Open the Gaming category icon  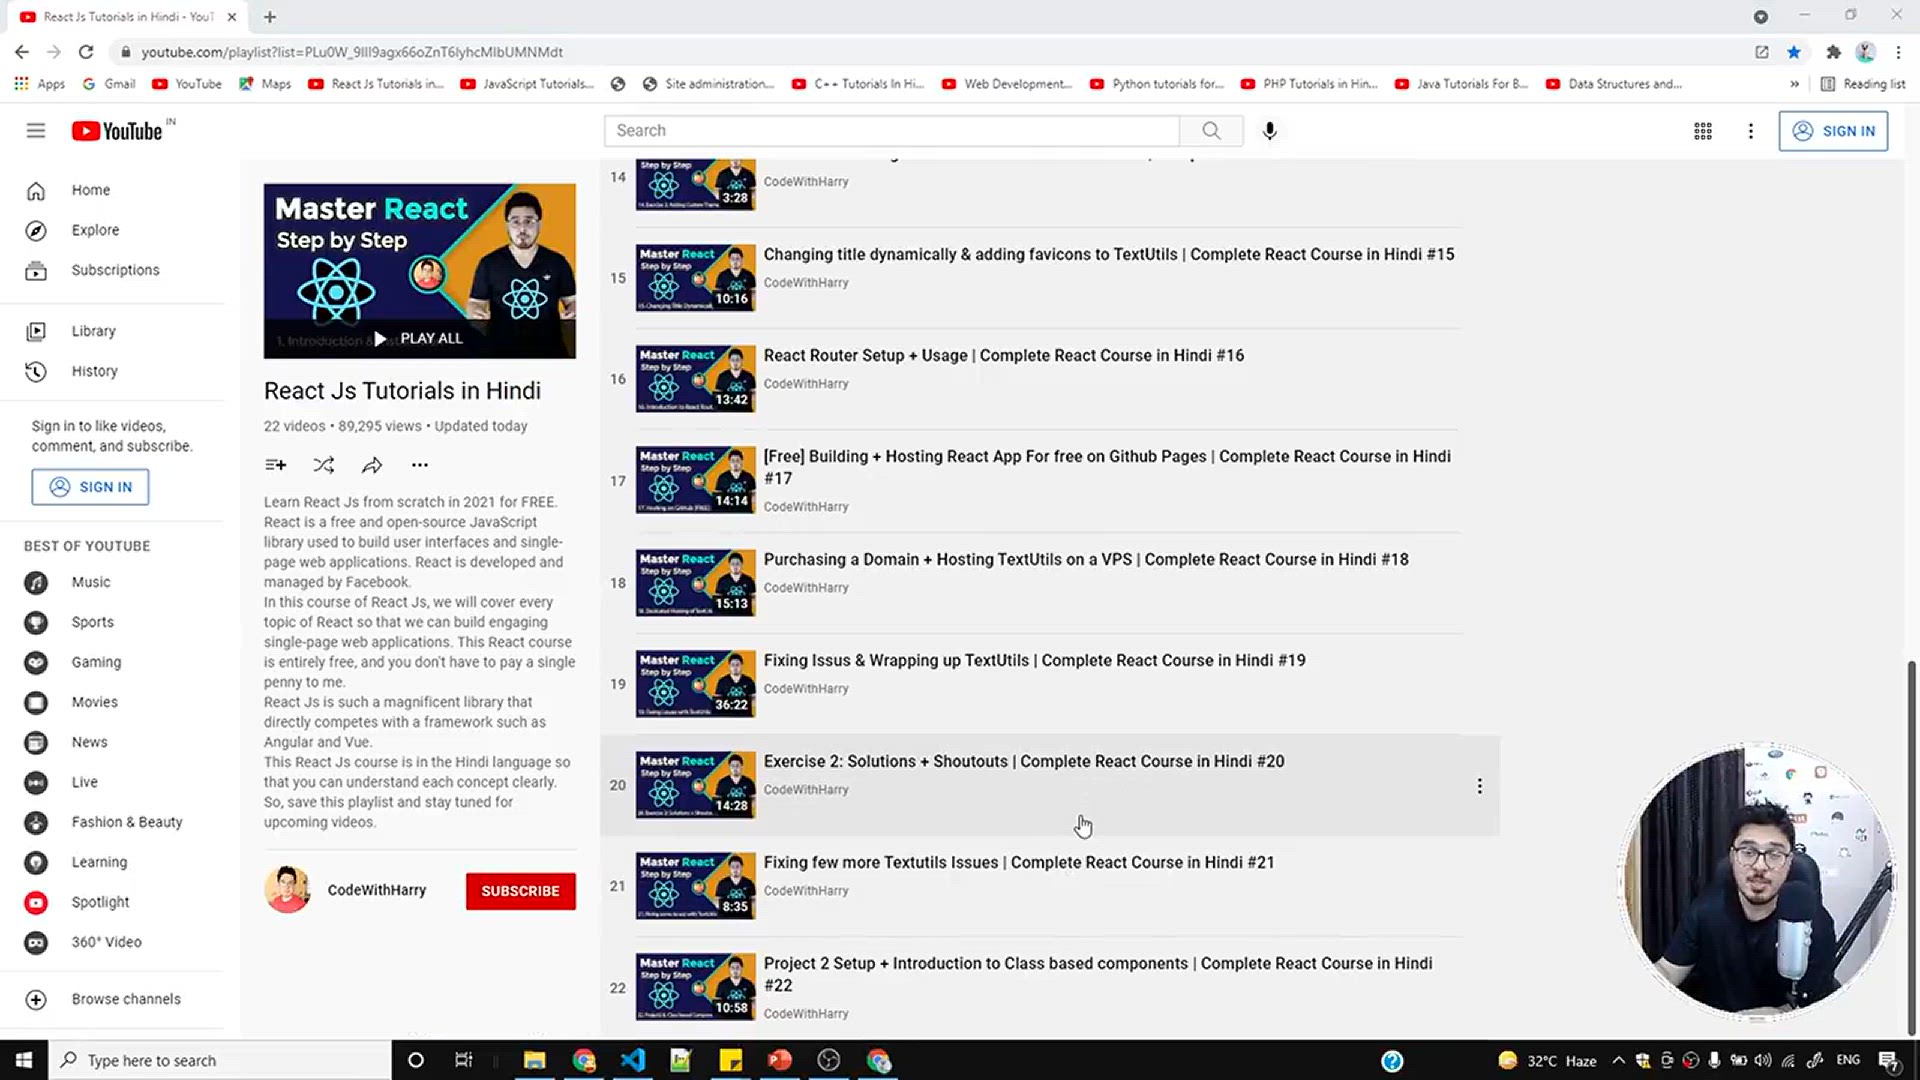click(x=36, y=662)
